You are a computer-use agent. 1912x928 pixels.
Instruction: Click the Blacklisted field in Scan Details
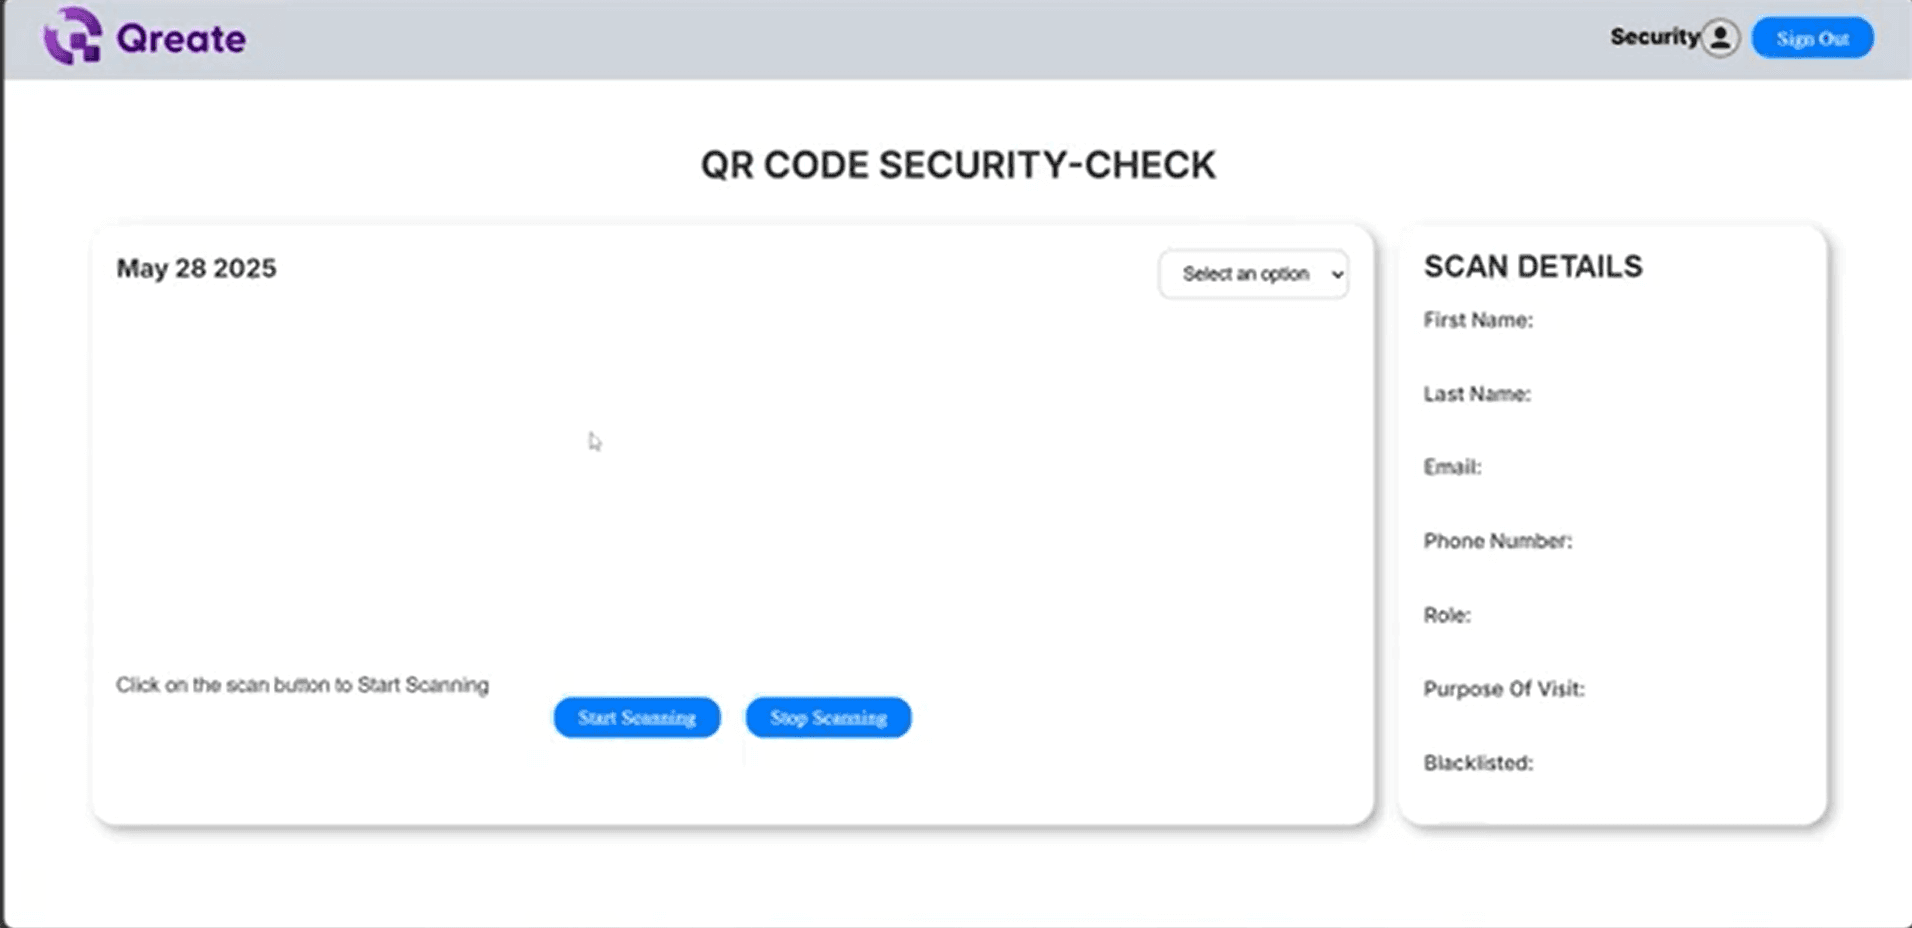pyautogui.click(x=1477, y=762)
